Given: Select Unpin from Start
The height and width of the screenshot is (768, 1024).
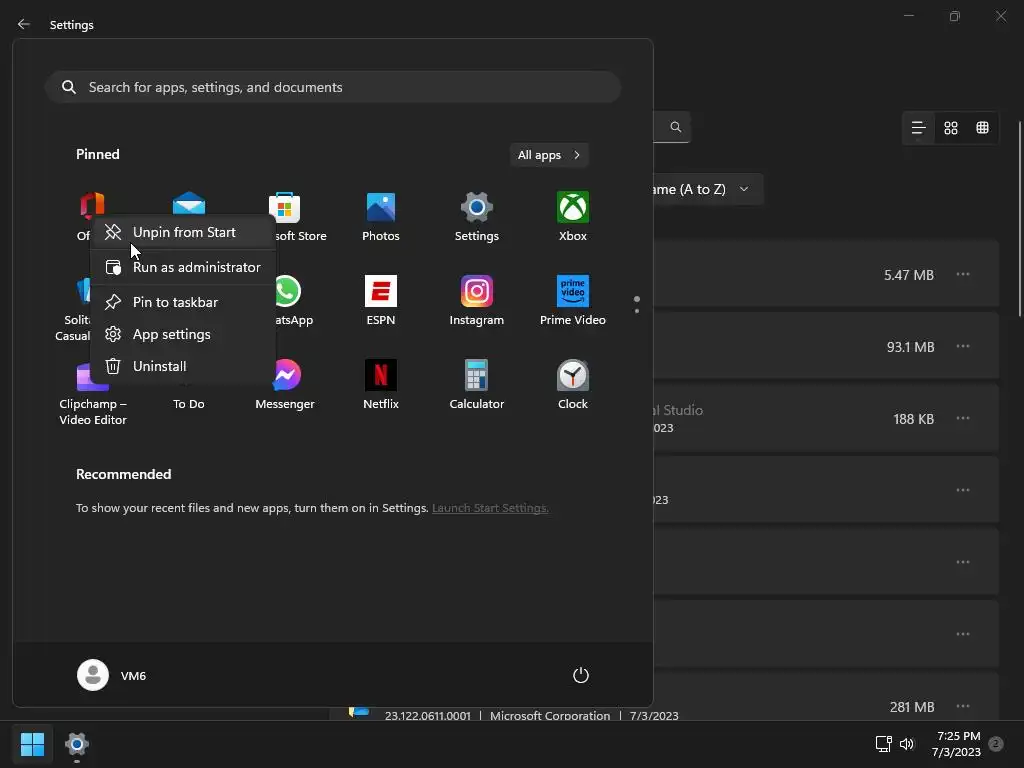Looking at the screenshot, I should [x=183, y=232].
